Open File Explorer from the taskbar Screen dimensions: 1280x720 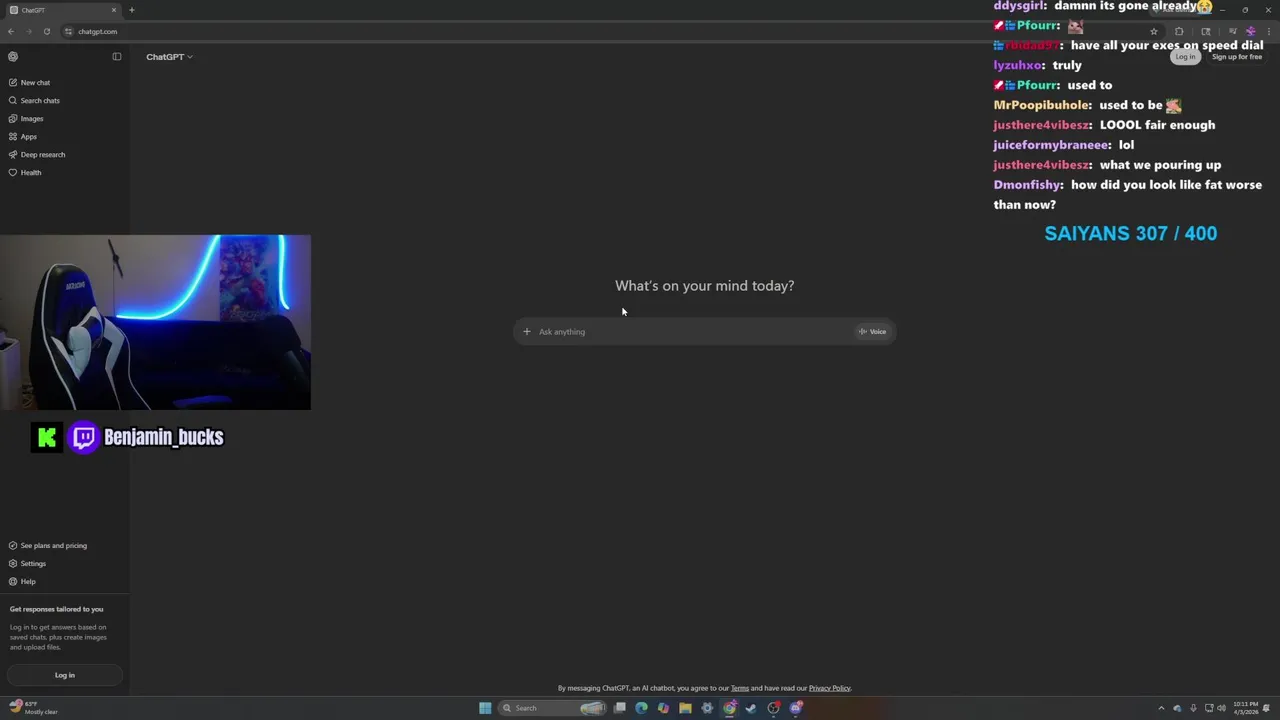[x=685, y=708]
